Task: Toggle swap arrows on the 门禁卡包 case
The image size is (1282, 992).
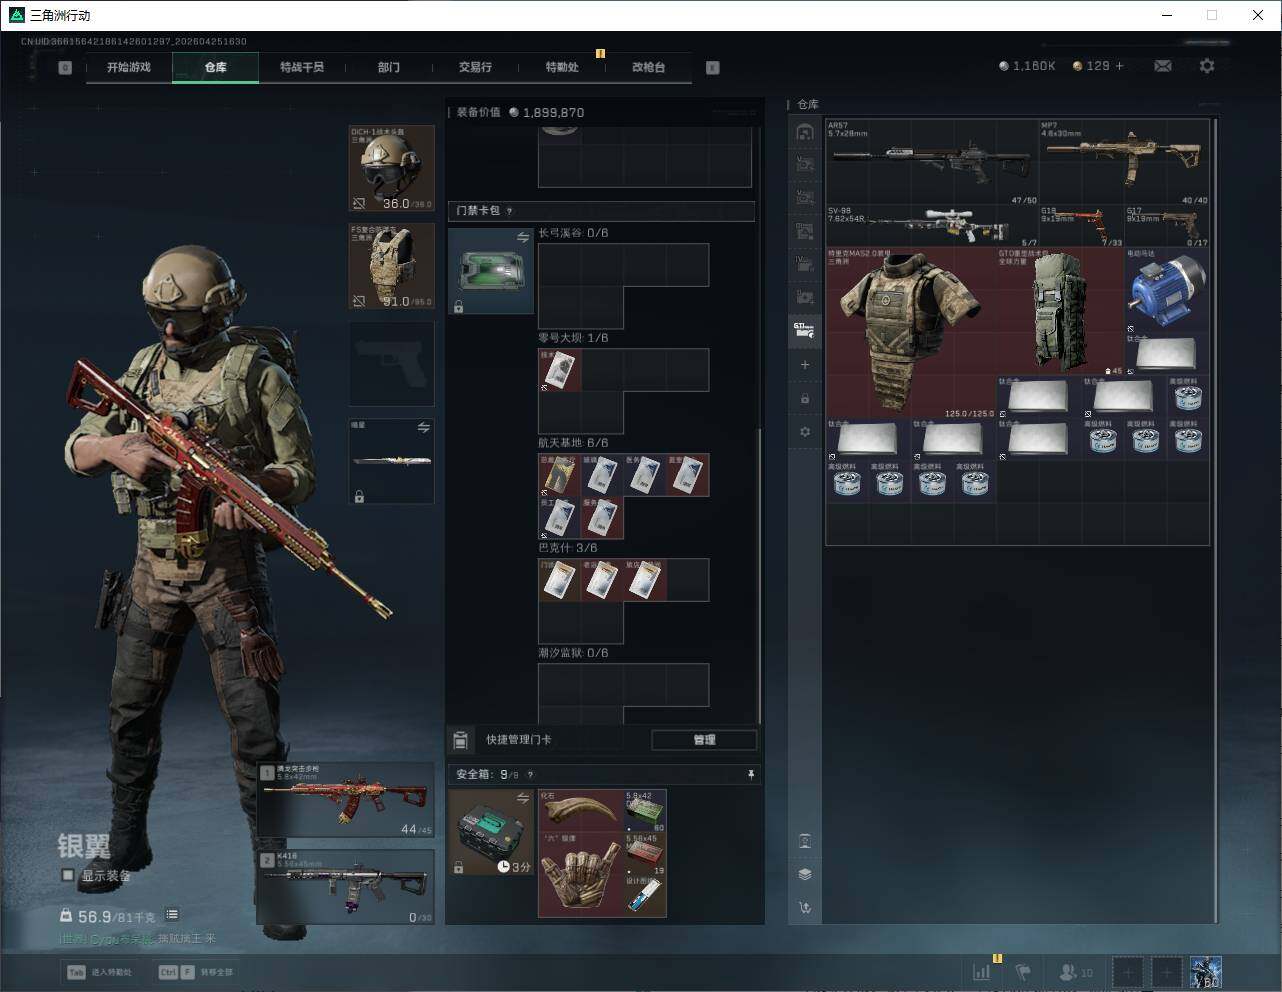Action: (522, 237)
